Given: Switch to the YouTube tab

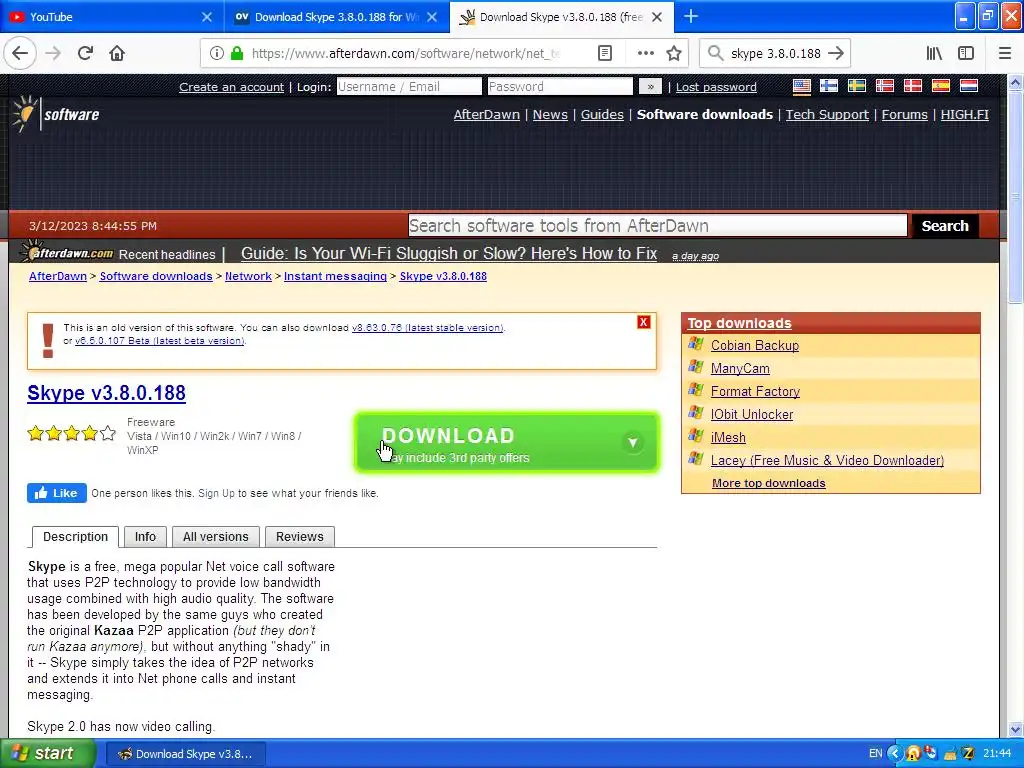Looking at the screenshot, I should (106, 17).
